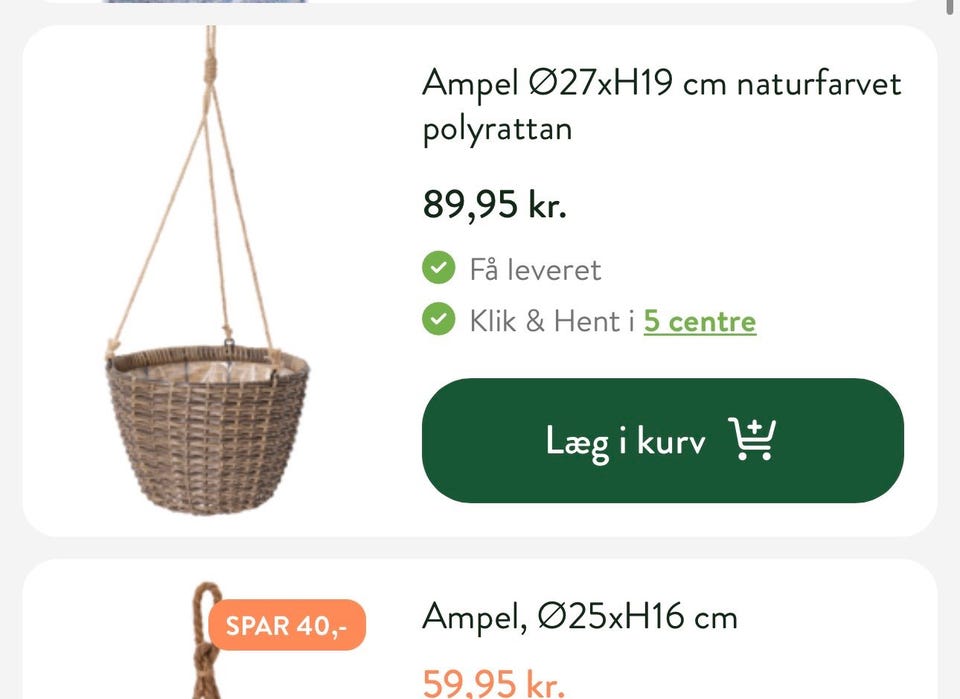This screenshot has height=699, width=960.
Task: Select the Få leveret delivery text
Action: point(535,270)
